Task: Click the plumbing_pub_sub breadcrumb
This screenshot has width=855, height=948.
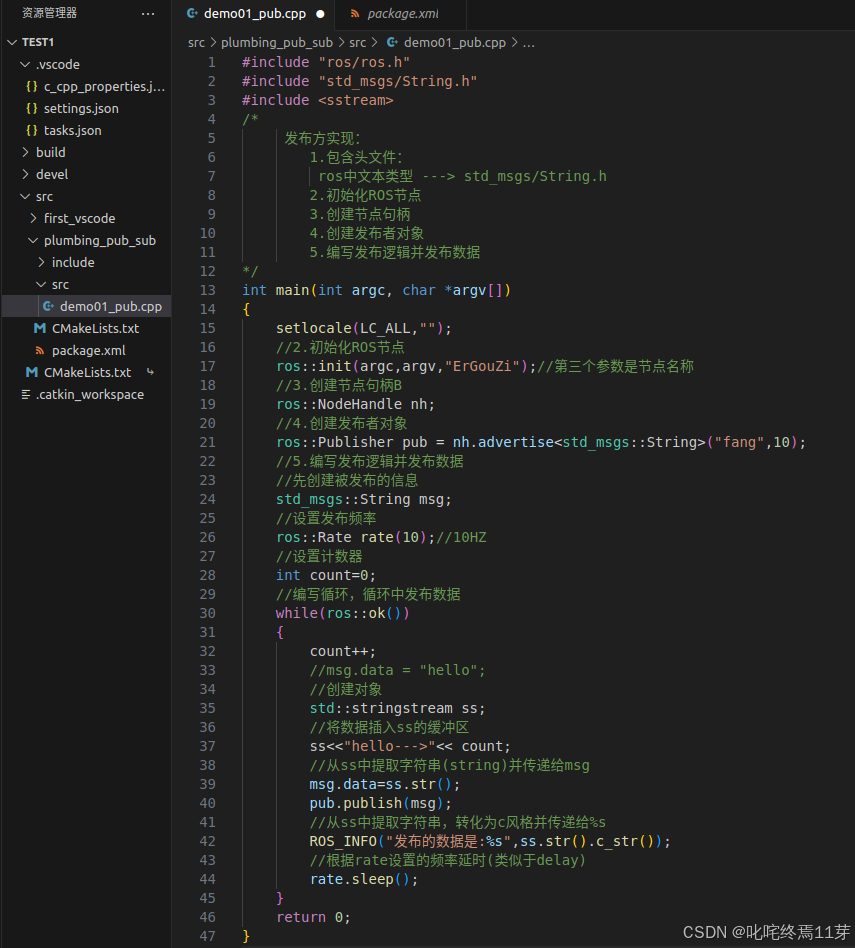Action: (277, 43)
